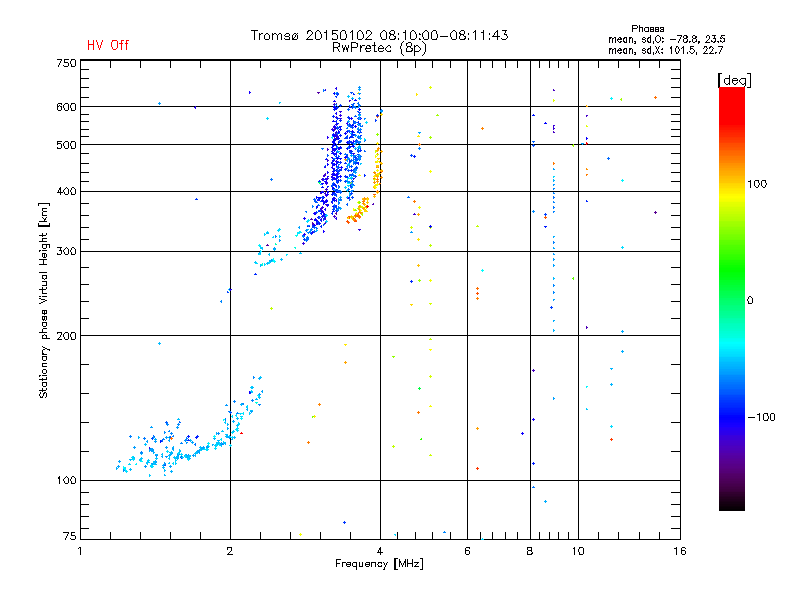Image resolution: width=800 pixels, height=600 pixels.
Task: Click the colorbar tick label '-100'
Action: tap(761, 417)
